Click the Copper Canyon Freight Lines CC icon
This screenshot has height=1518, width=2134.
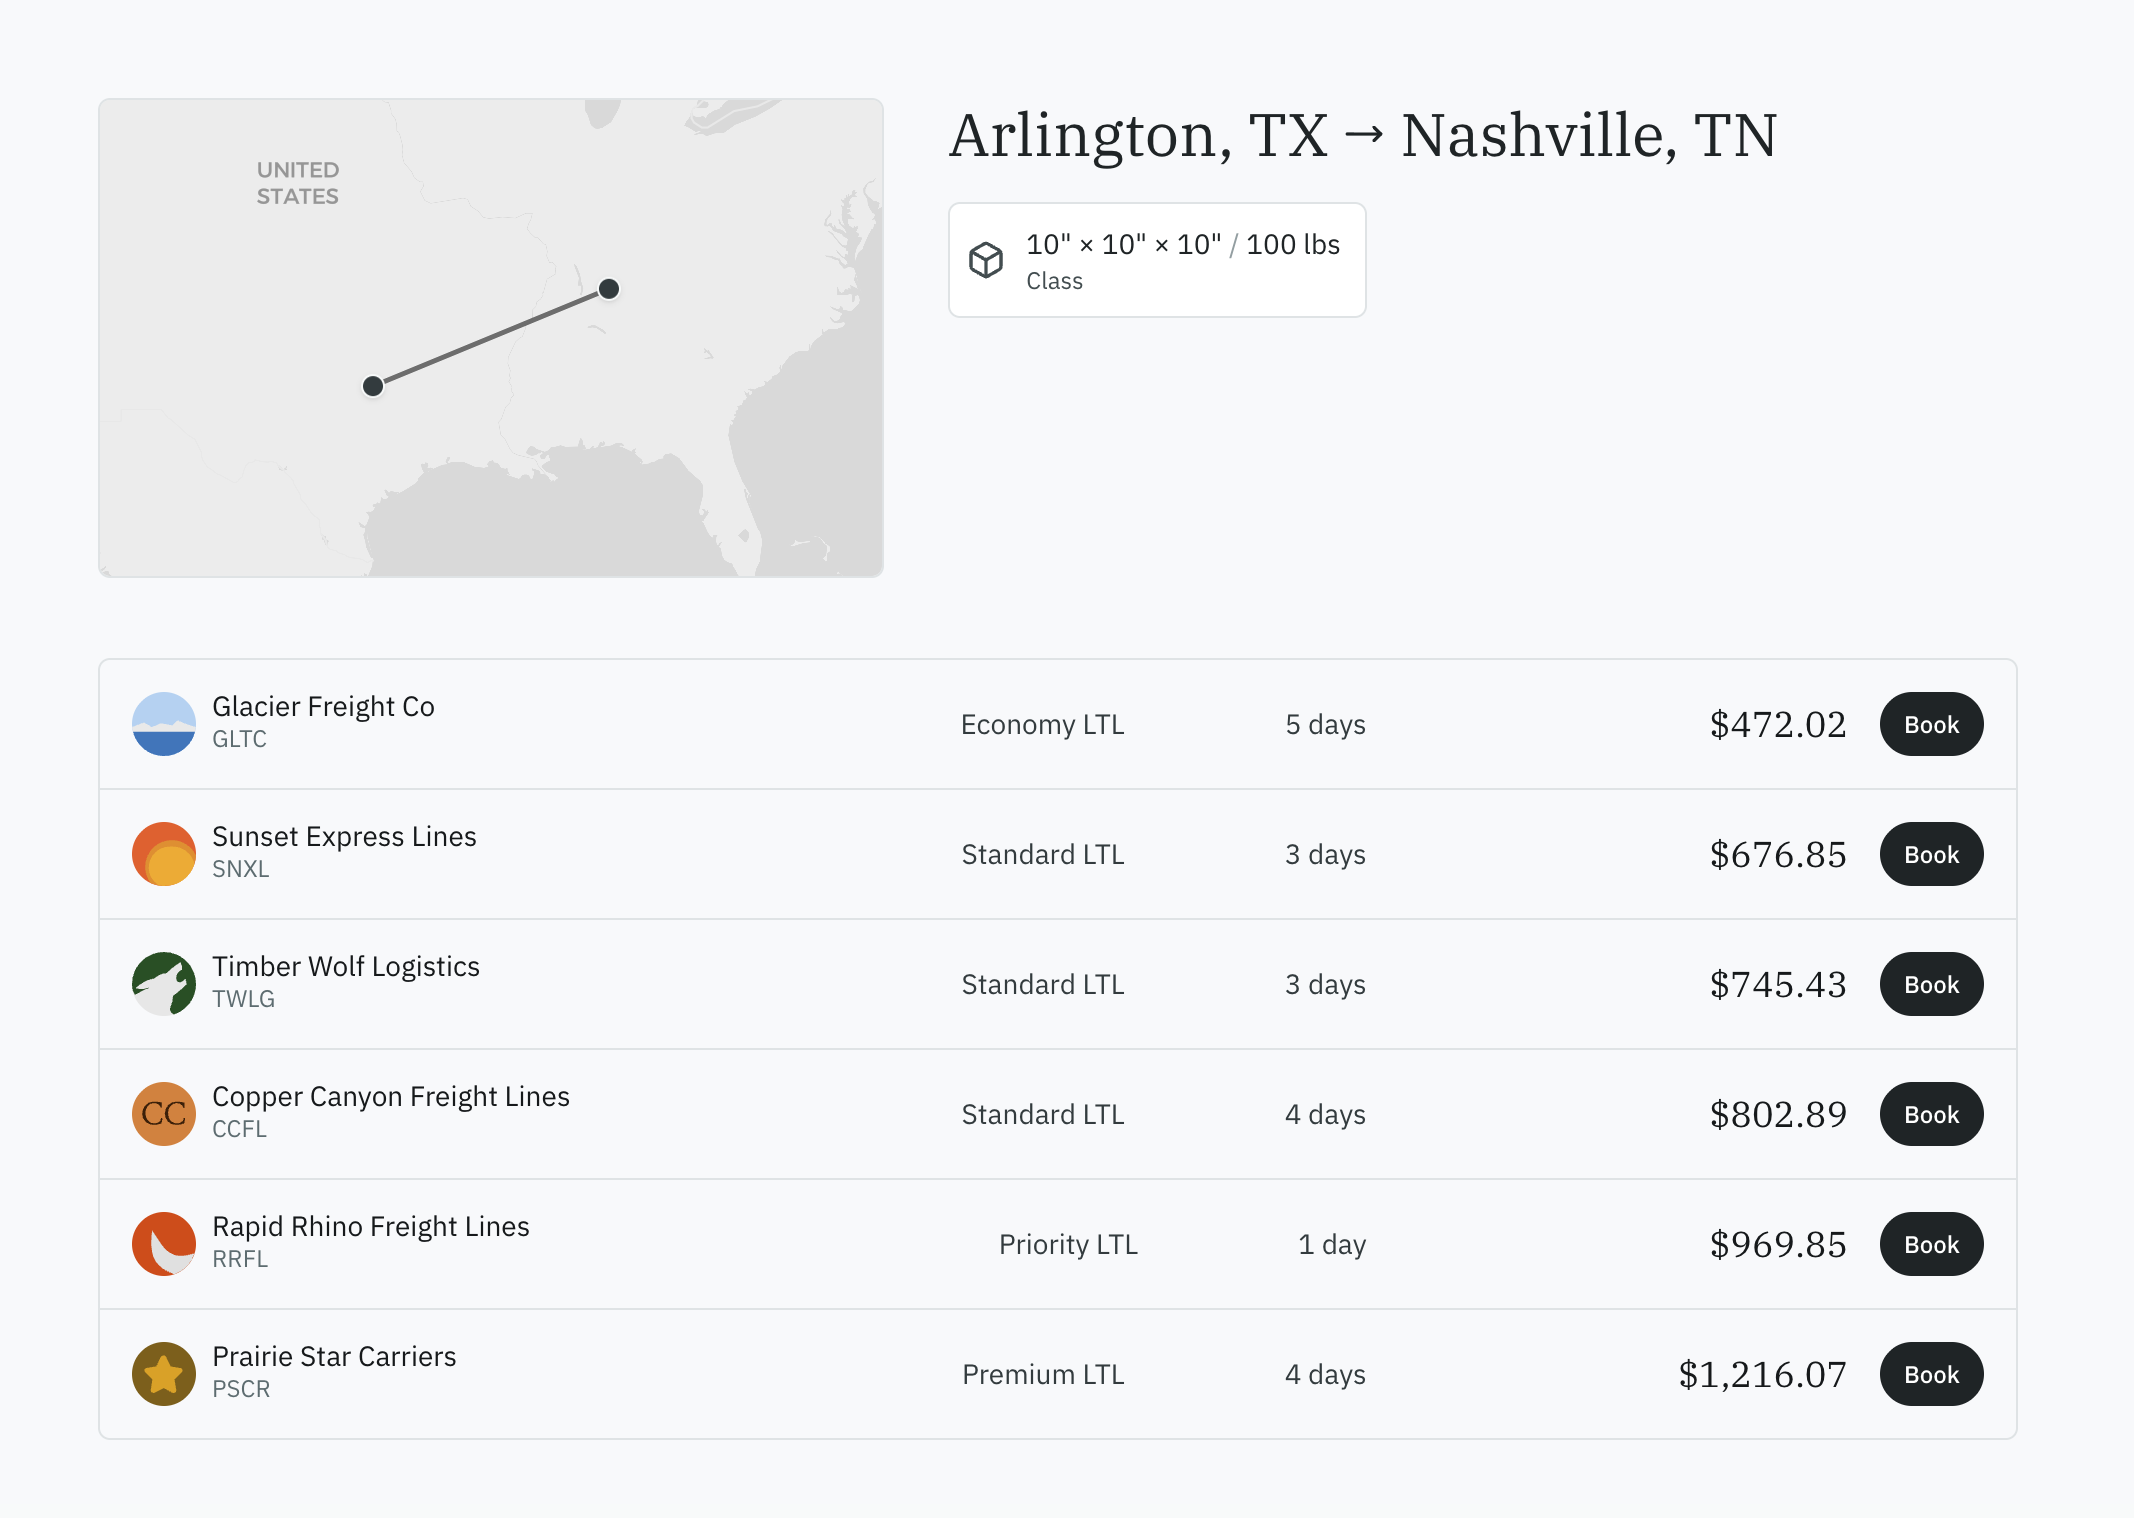[164, 1113]
